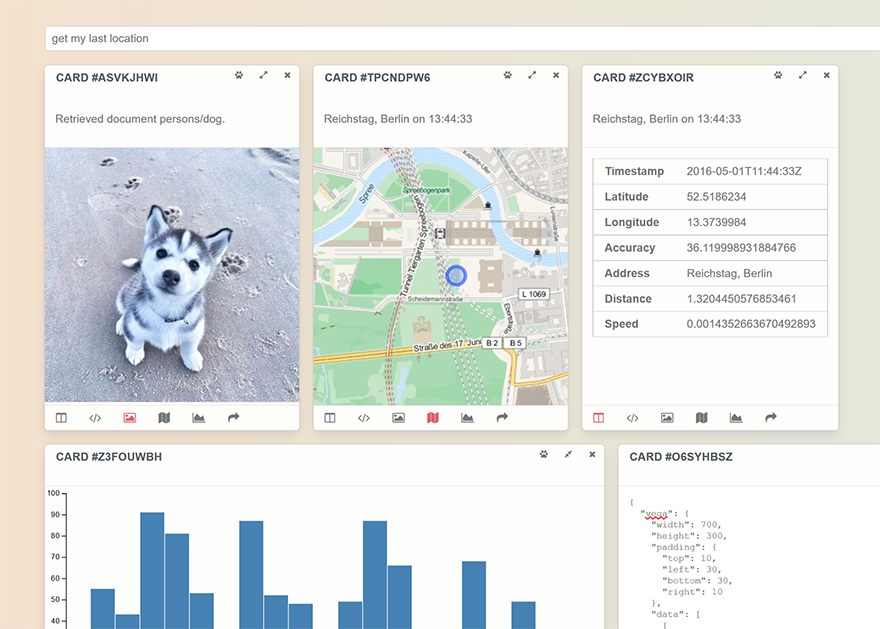This screenshot has width=880, height=629.
Task: Click the 'L 1069' road label on map
Action: pos(534,294)
